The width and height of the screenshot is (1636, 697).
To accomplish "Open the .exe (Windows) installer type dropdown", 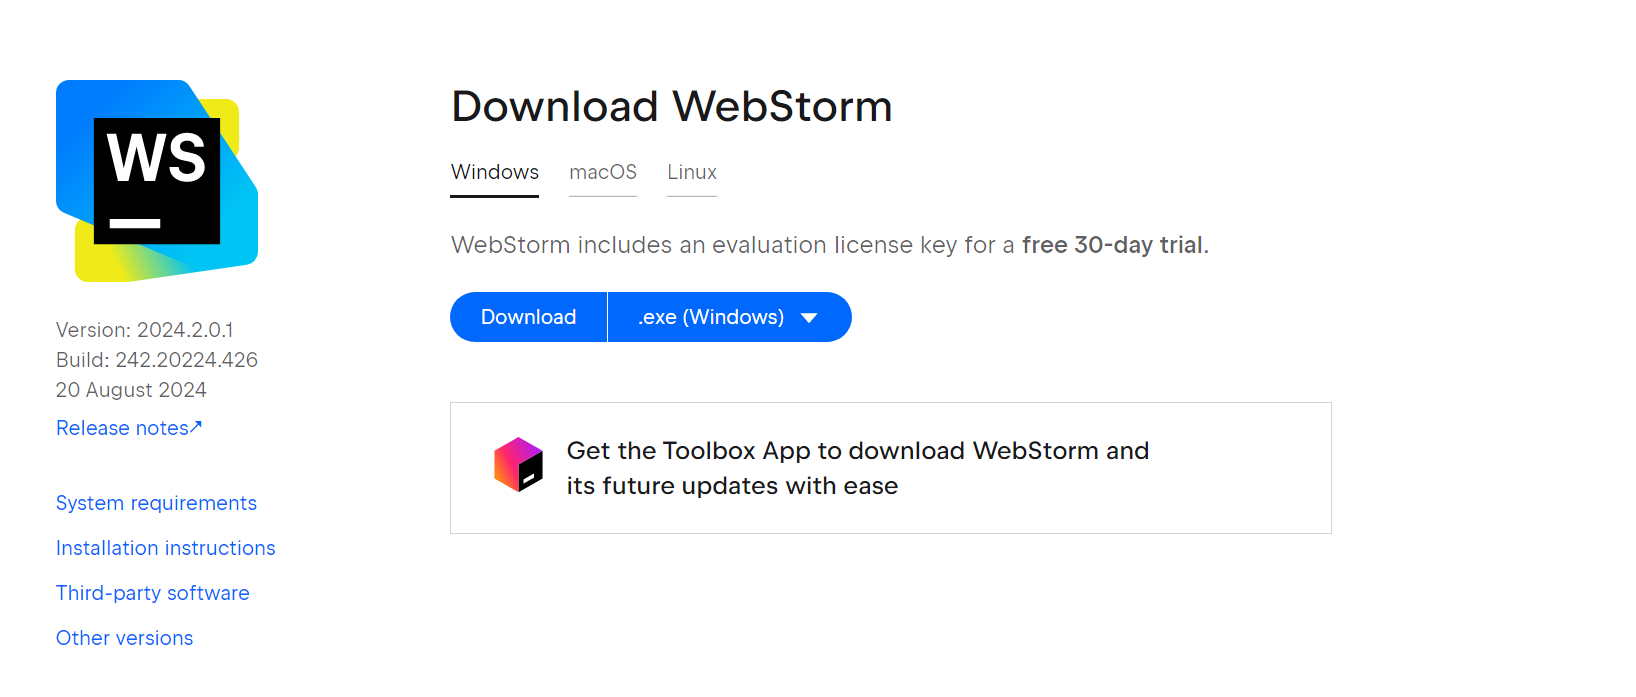I will 729,317.
